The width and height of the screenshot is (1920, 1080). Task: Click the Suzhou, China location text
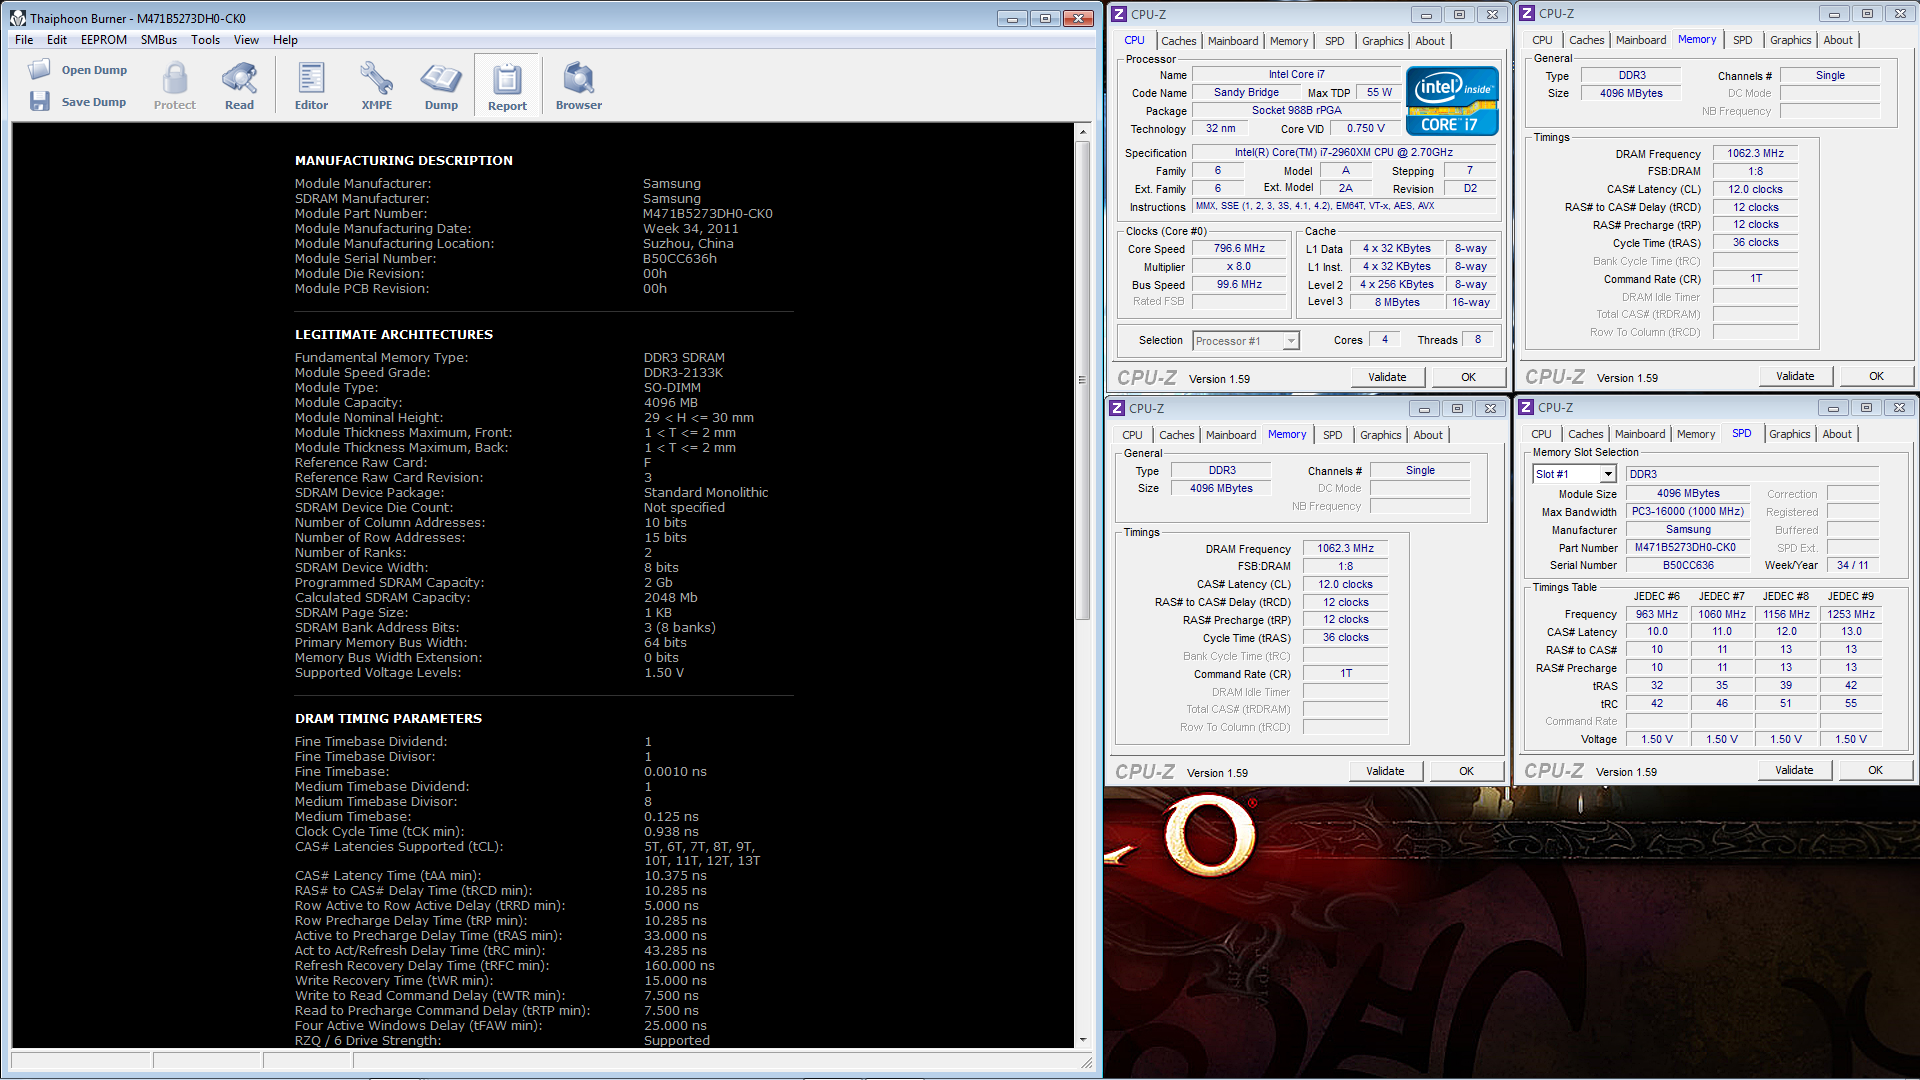click(688, 243)
